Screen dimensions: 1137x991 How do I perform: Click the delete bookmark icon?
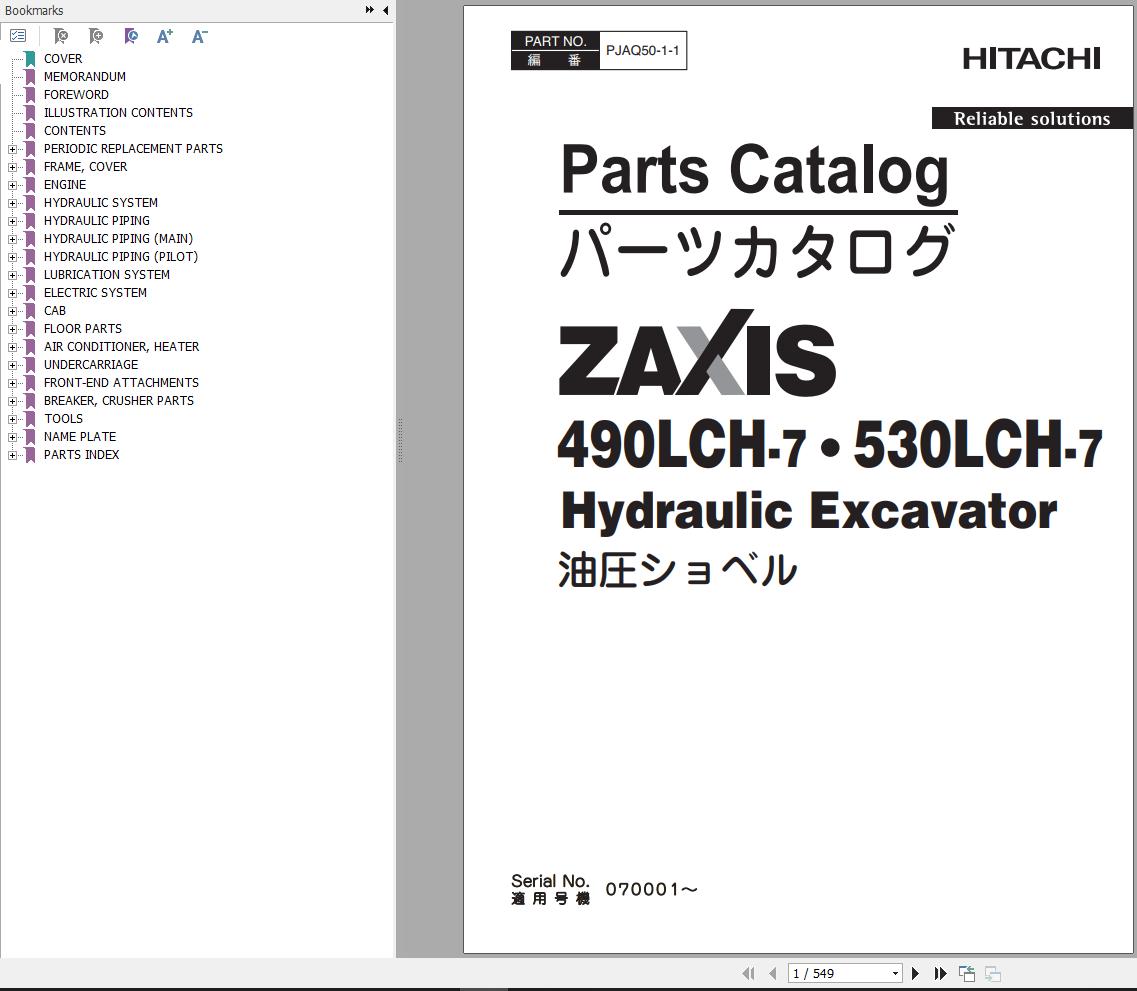pyautogui.click(x=61, y=36)
